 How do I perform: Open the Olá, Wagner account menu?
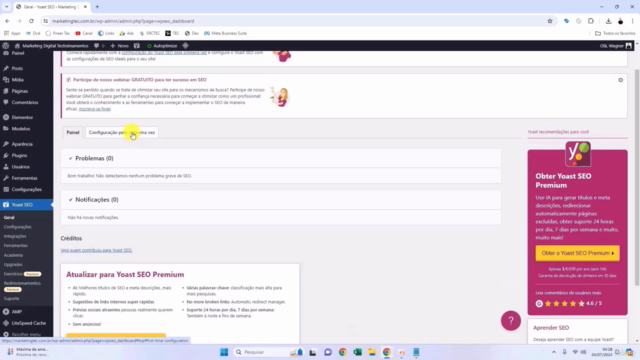616,46
